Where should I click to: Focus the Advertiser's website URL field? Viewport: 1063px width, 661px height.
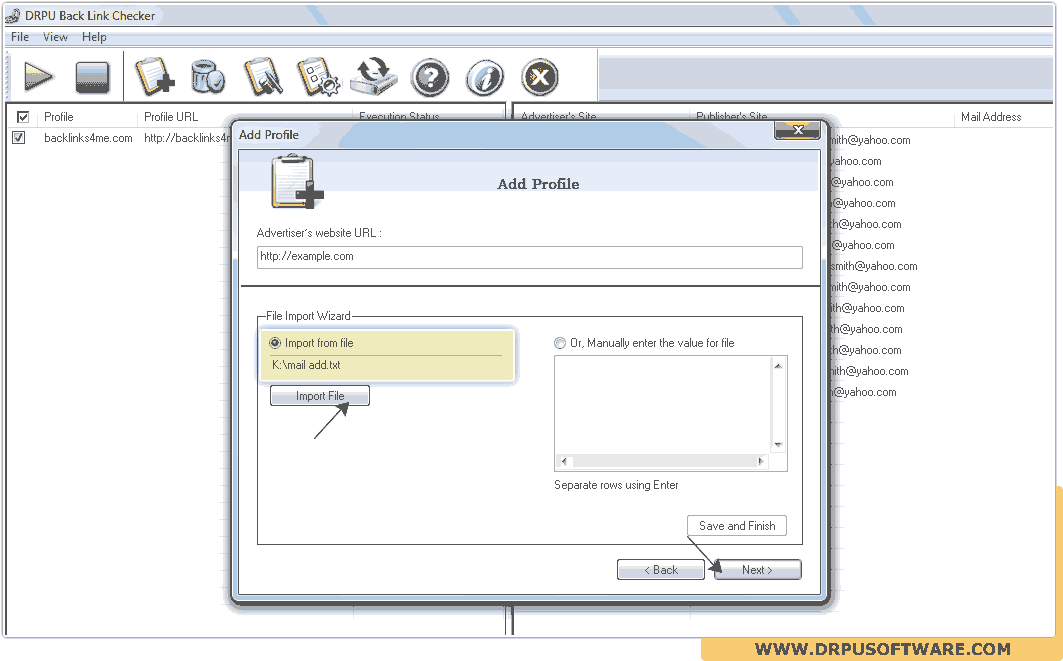coord(529,257)
